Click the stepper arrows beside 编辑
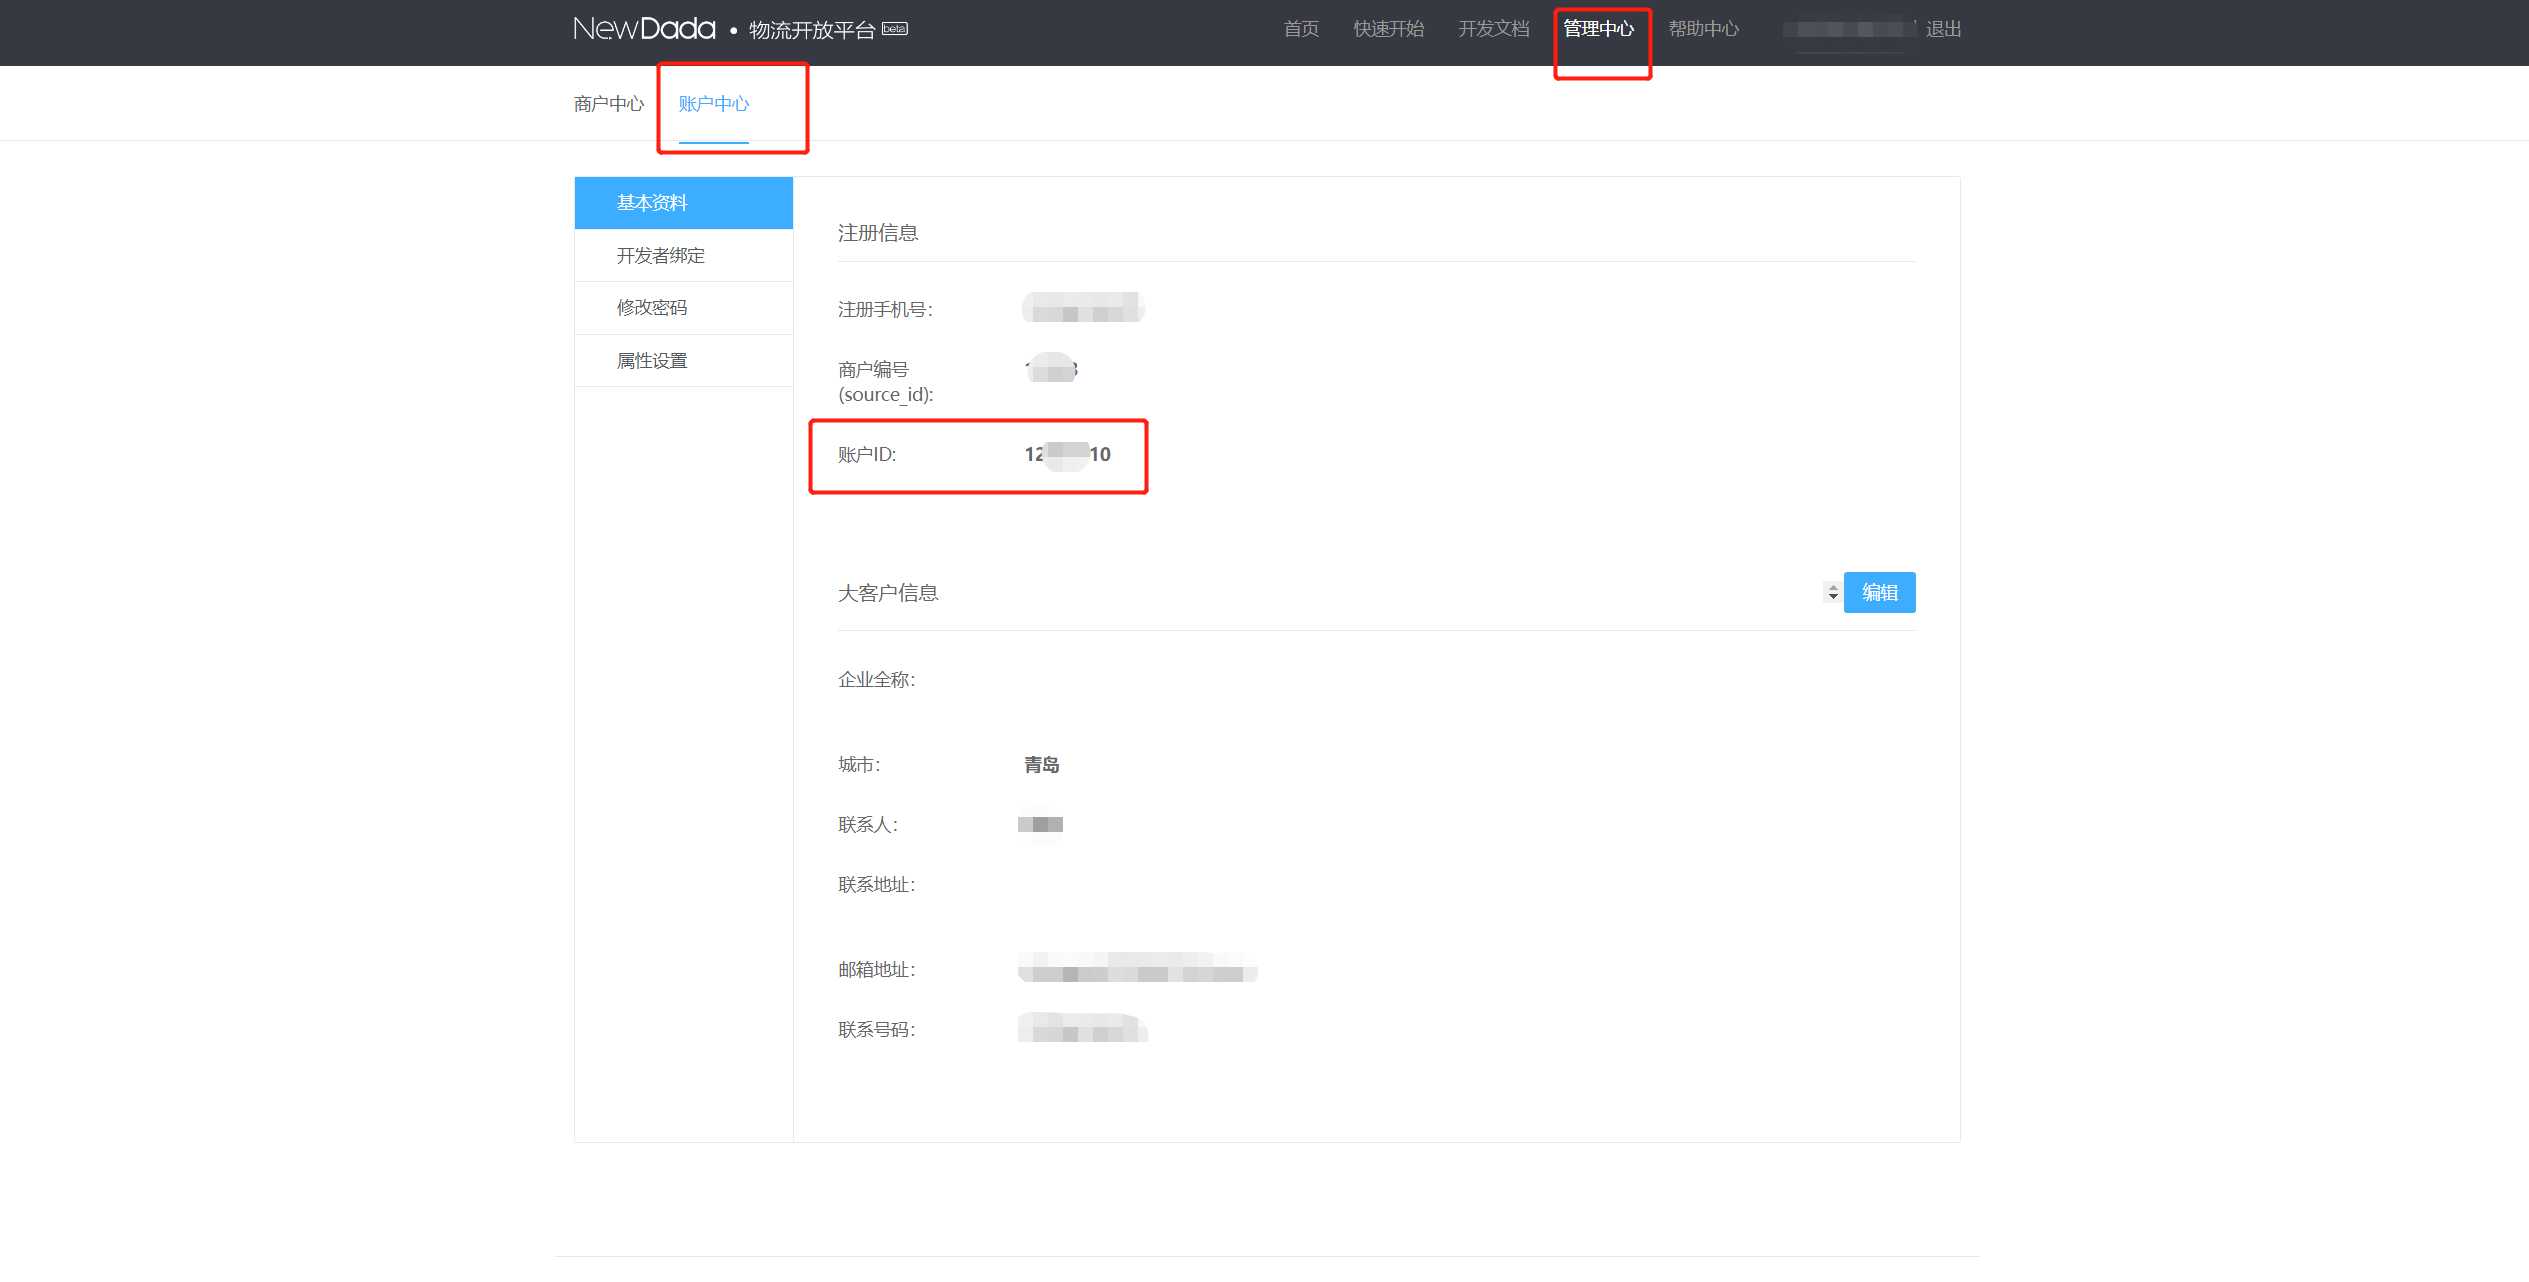This screenshot has height=1282, width=2529. pyautogui.click(x=1832, y=593)
